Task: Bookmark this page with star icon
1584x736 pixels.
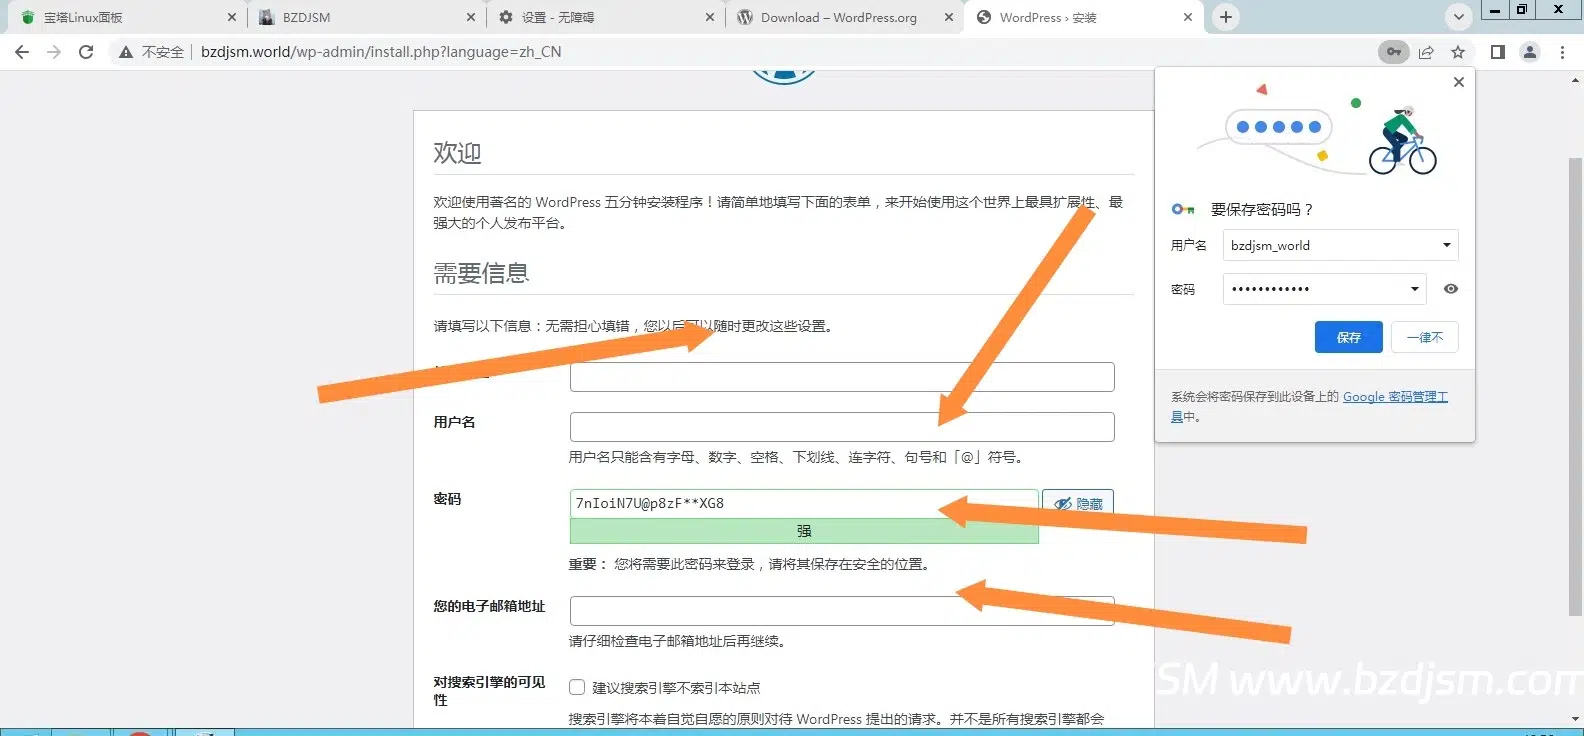Action: (1458, 52)
